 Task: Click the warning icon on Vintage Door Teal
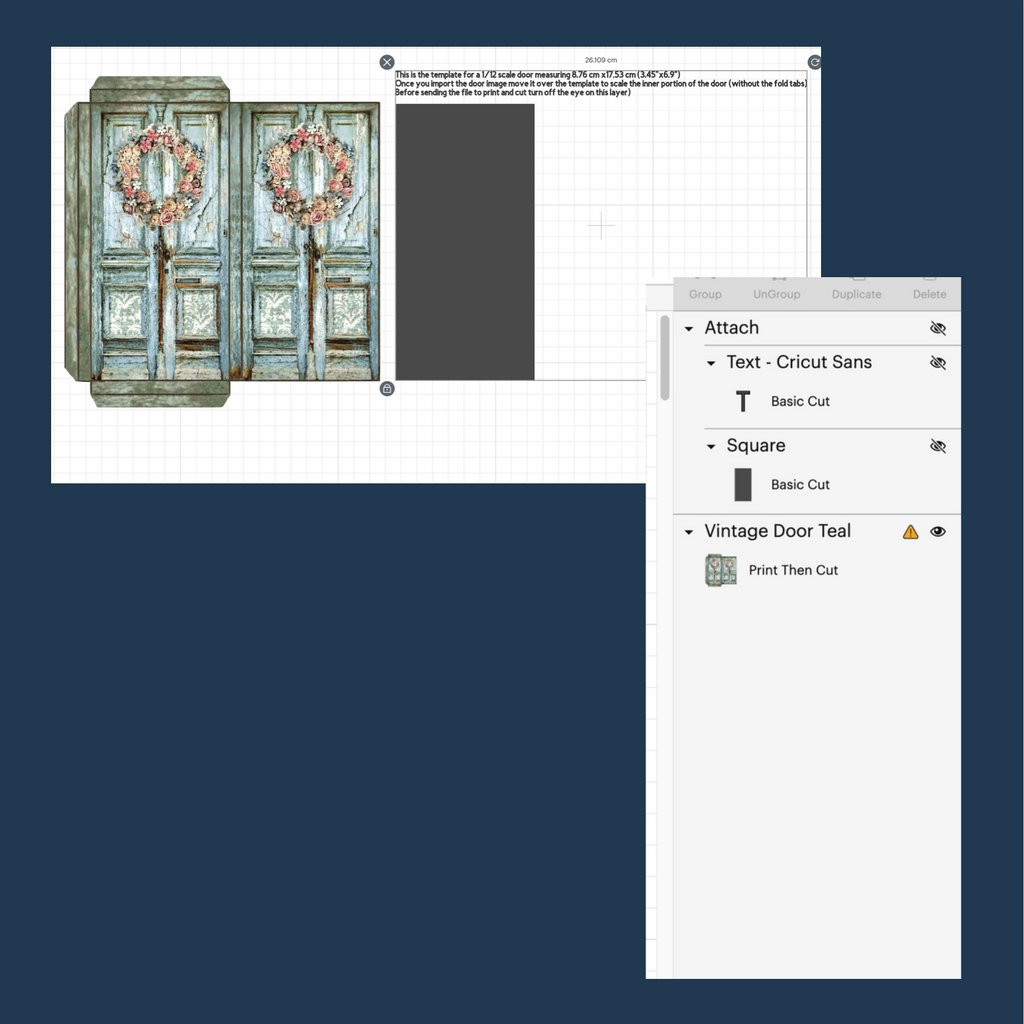(x=910, y=532)
